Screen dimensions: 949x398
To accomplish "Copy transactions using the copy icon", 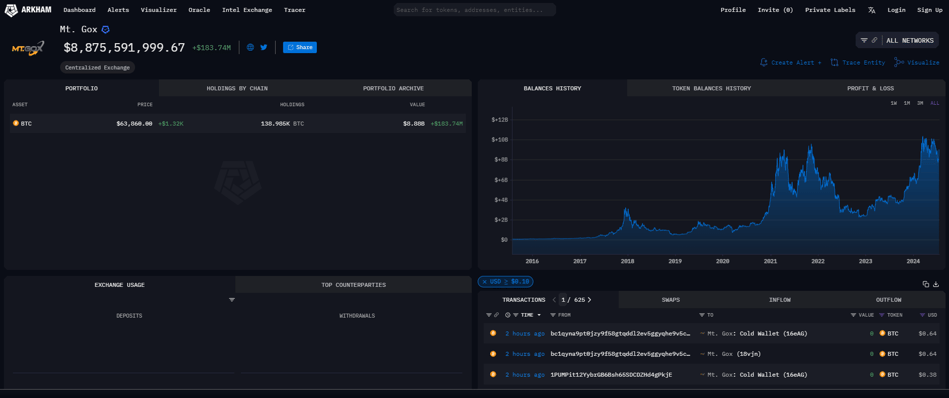I will pyautogui.click(x=925, y=284).
